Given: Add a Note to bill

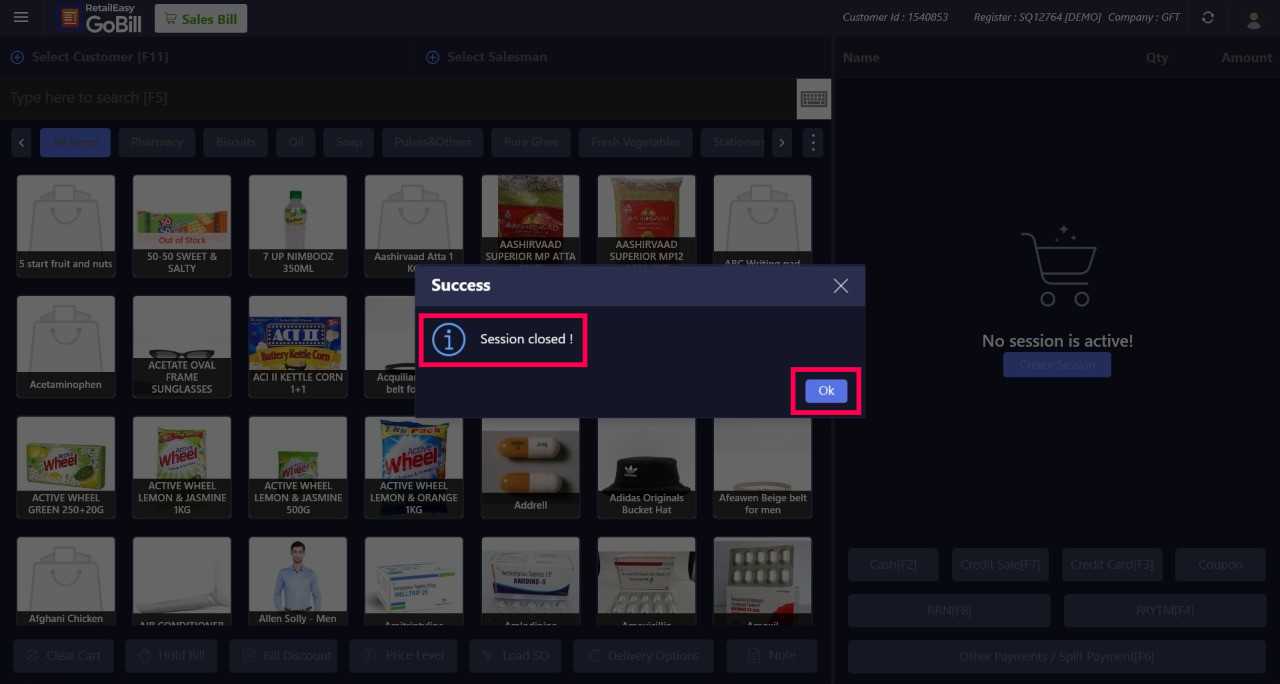Looking at the screenshot, I should click(x=772, y=656).
